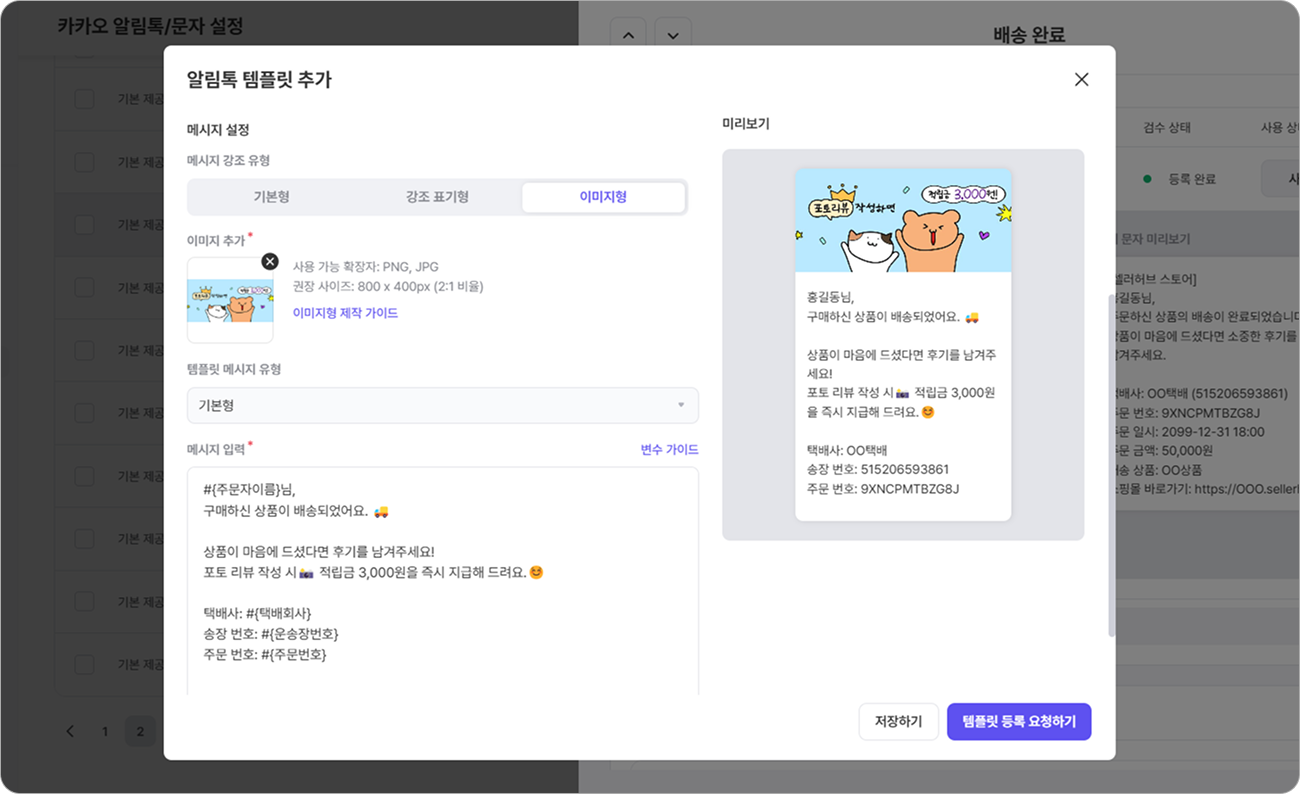1300x794 pixels.
Task: Click the 메시지 강조 유형 label
Action: (228, 160)
